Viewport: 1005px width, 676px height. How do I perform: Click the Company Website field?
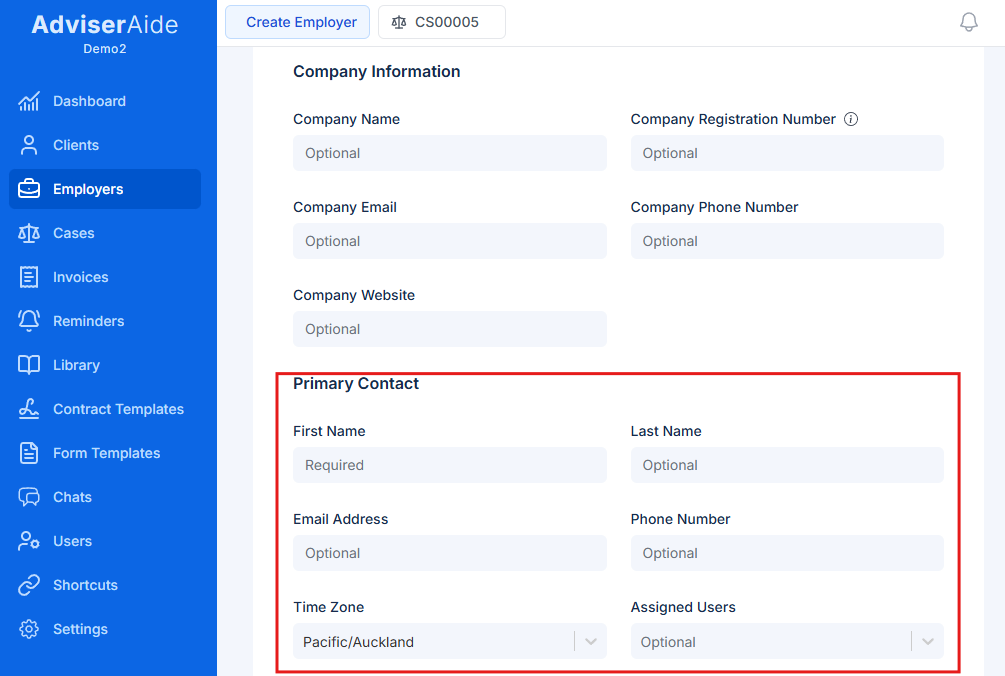pos(450,329)
